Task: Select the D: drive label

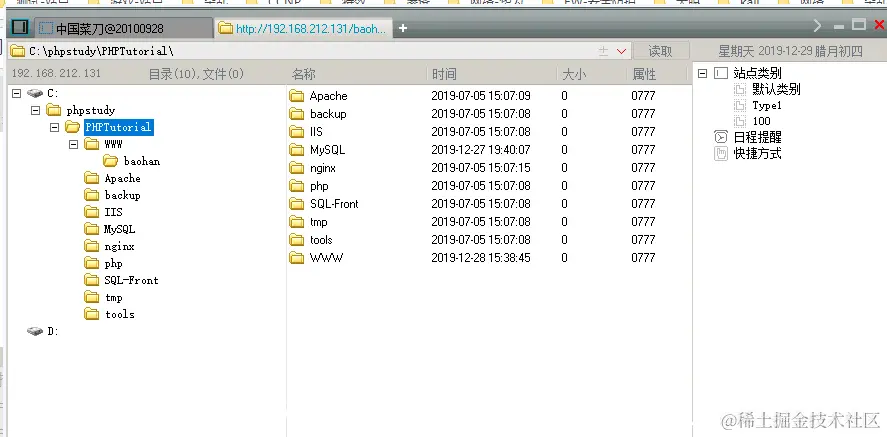Action: [53, 331]
